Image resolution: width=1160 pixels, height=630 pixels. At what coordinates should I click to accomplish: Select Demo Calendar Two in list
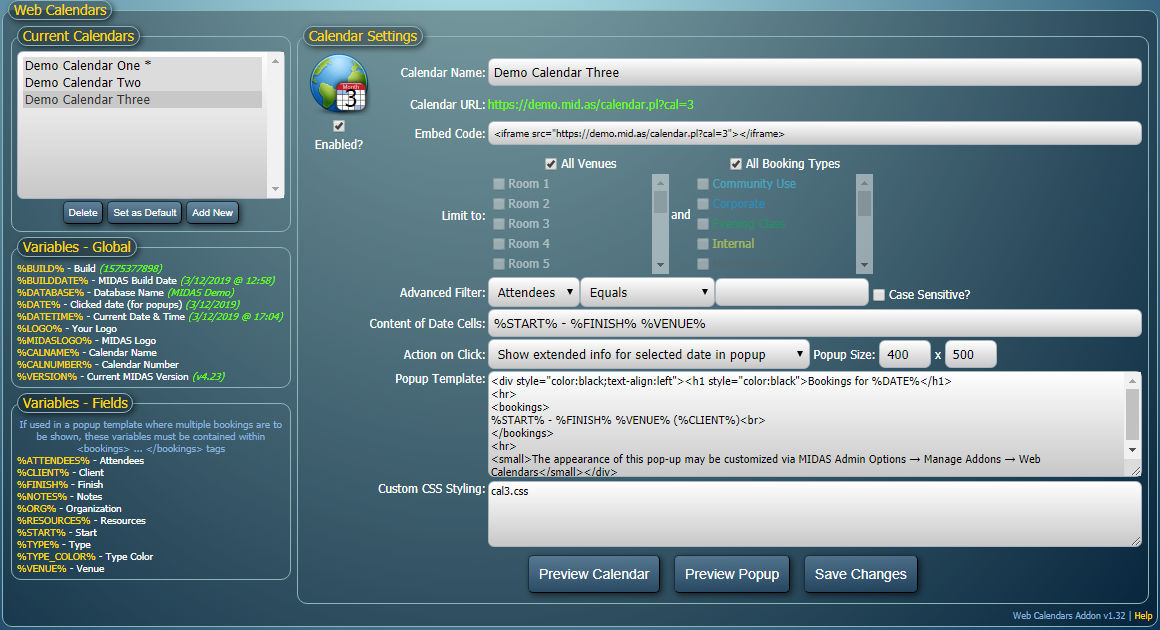142,83
